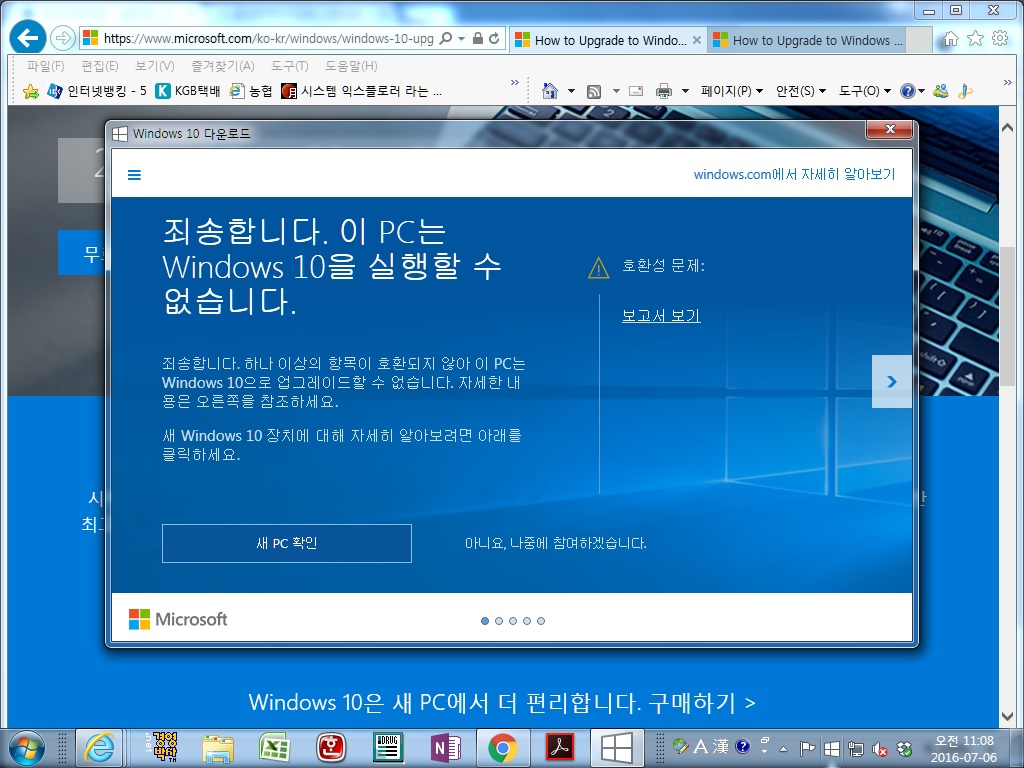This screenshot has width=1024, height=768.
Task: Click the DRUG application taskbar icon
Action: click(389, 748)
